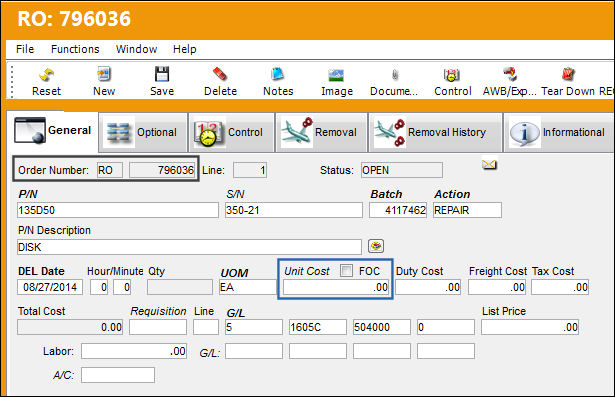The image size is (615, 397).
Task: Click the Unit Cost input field
Action: pyautogui.click(x=336, y=287)
